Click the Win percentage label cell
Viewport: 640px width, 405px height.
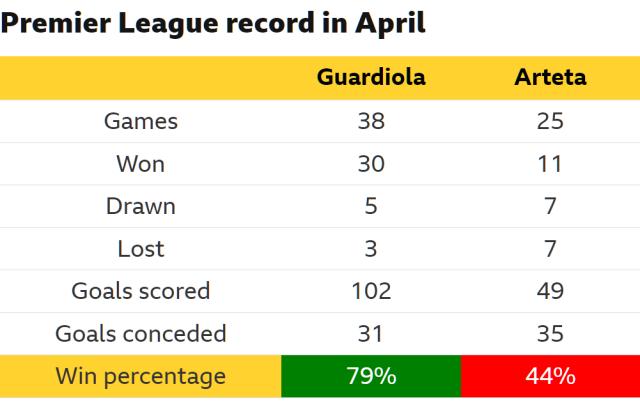tap(141, 377)
